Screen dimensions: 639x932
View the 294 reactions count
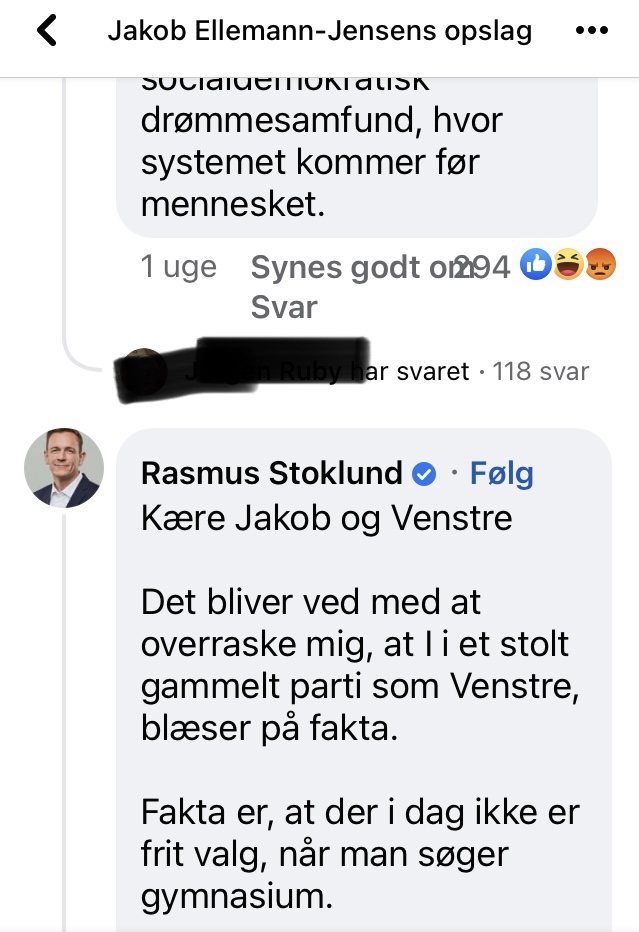[x=484, y=267]
